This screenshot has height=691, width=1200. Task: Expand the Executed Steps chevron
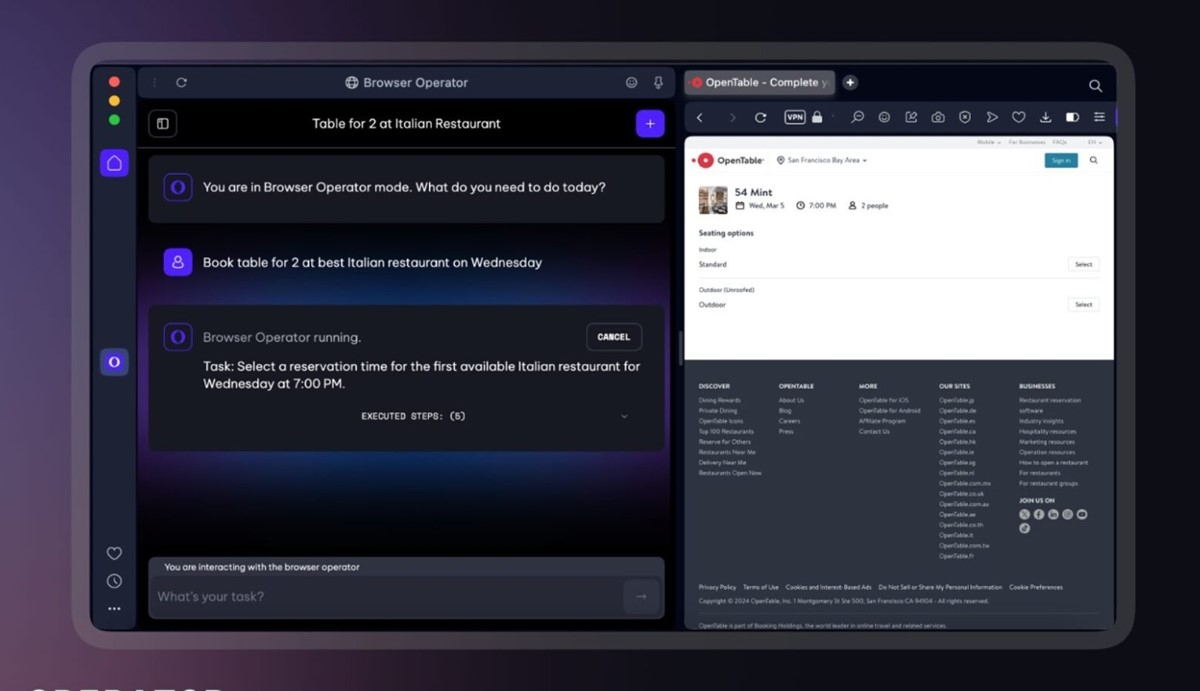click(x=624, y=416)
